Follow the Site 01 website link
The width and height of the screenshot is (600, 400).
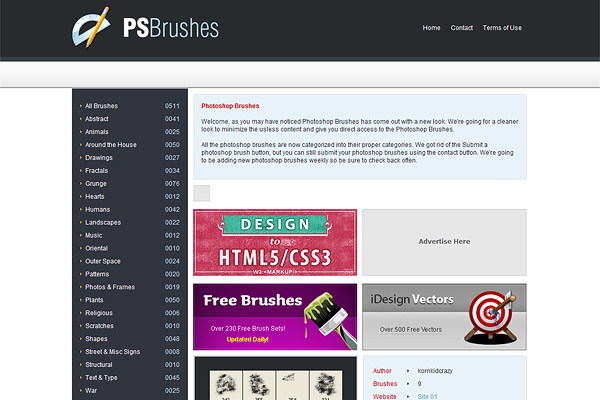click(427, 397)
